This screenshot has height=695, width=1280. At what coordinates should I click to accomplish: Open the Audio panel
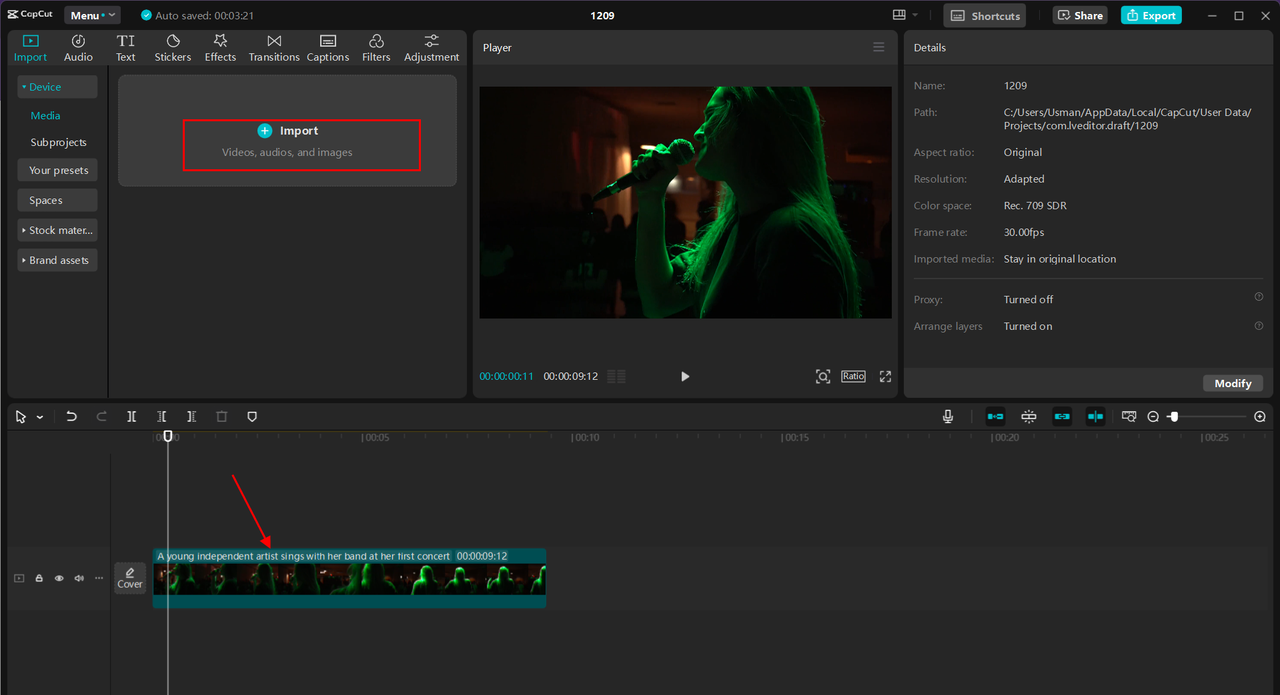78,47
